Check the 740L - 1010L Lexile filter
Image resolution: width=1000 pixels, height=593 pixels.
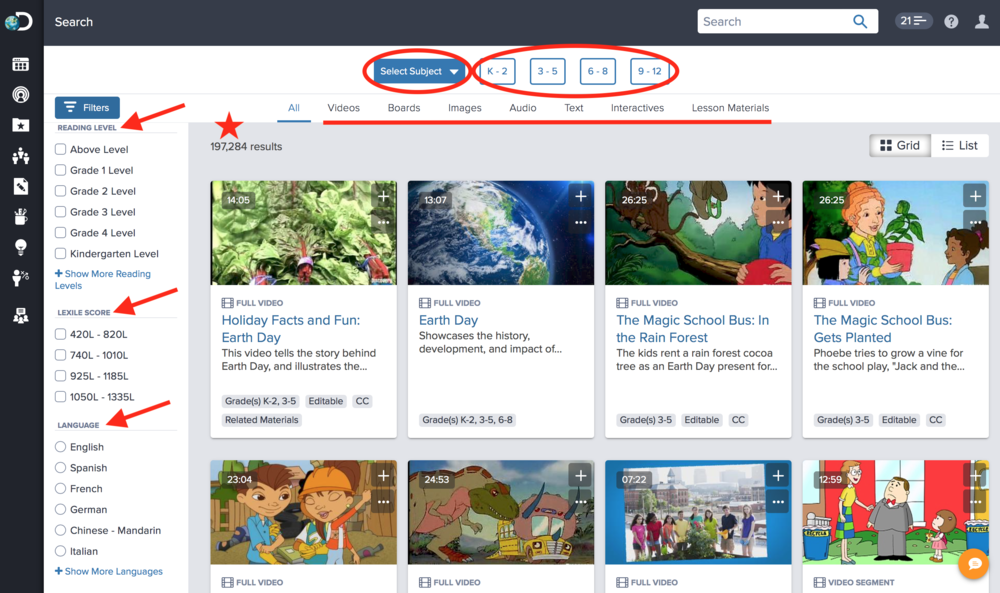point(61,355)
